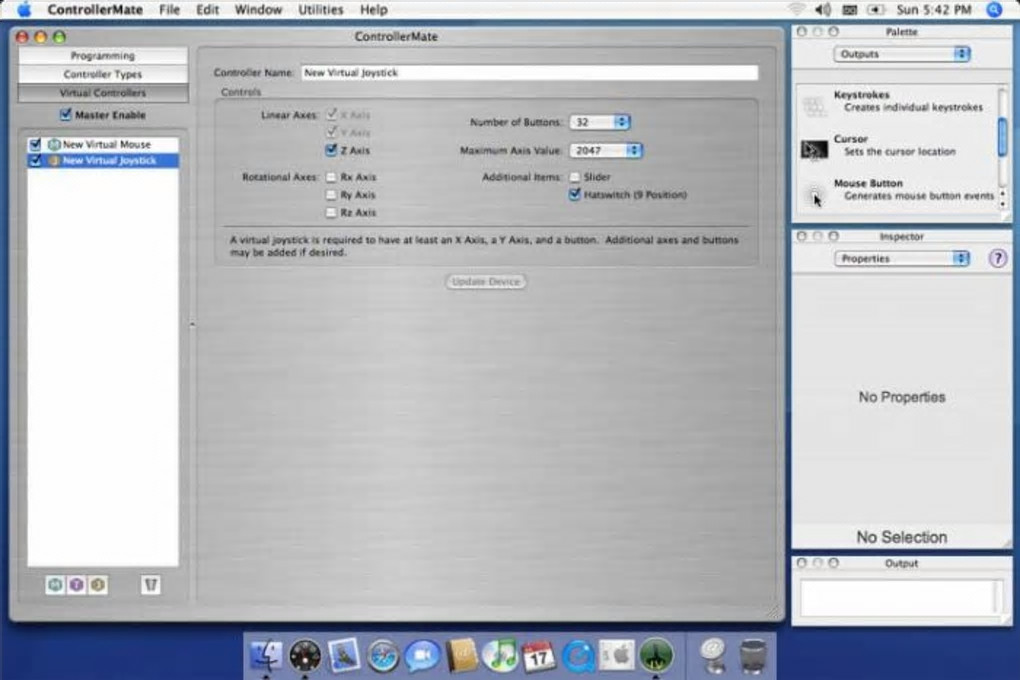Open Spotlight search in menu bar

tap(994, 10)
